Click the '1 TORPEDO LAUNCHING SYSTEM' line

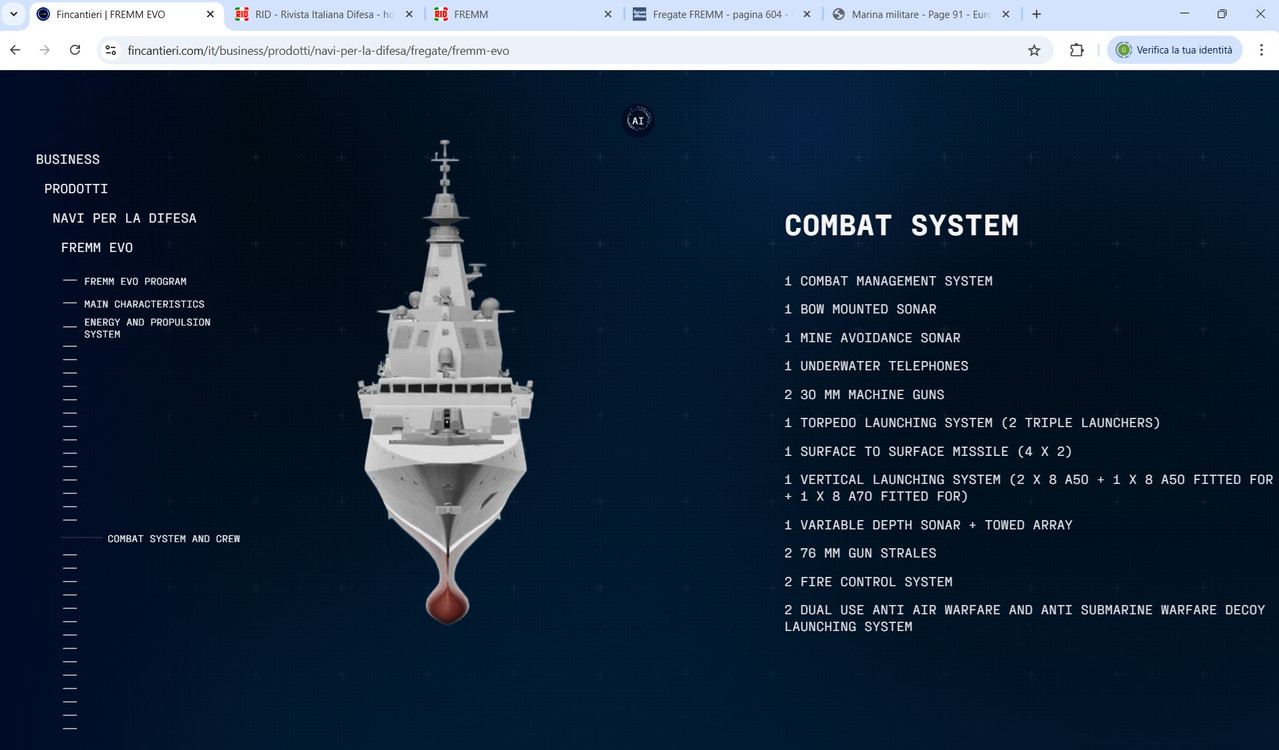(x=973, y=423)
